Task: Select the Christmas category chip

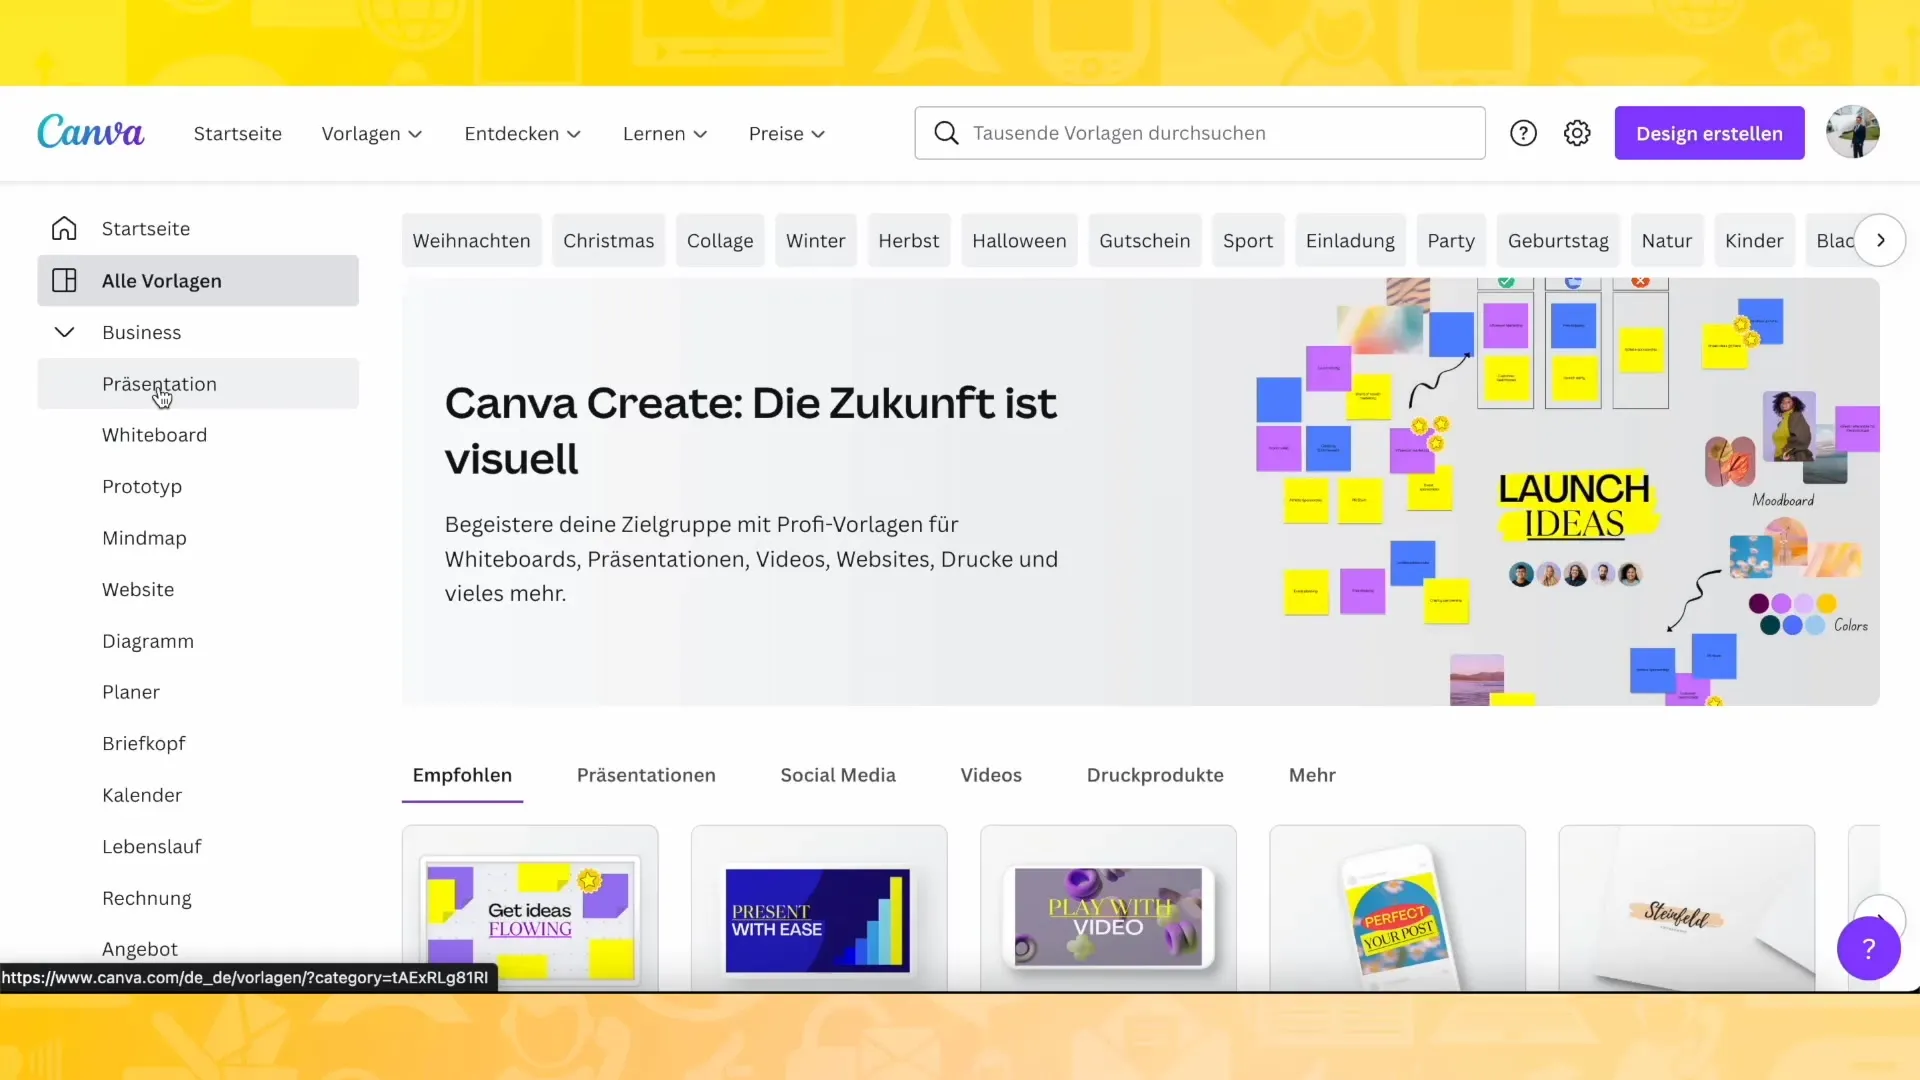Action: click(x=608, y=240)
